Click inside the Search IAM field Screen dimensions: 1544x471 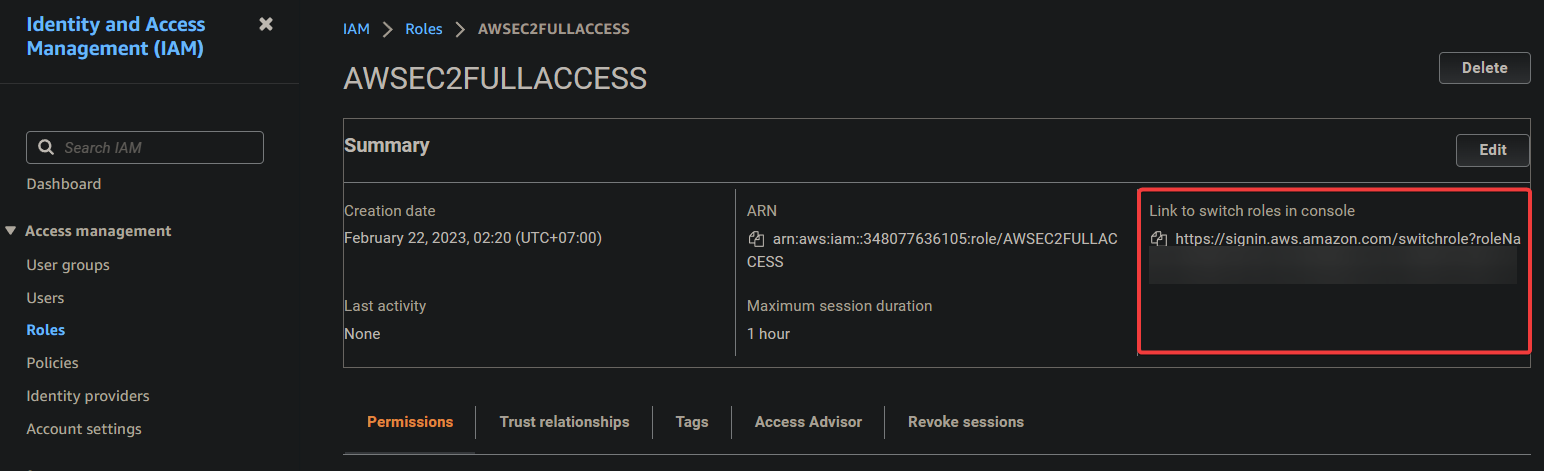145,147
